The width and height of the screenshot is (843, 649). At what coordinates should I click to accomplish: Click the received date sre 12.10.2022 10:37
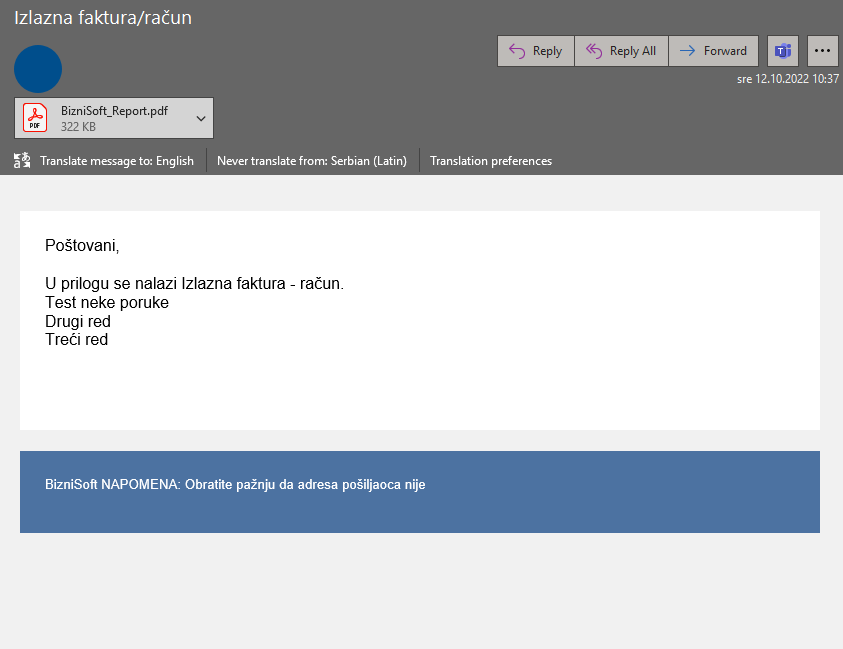787,79
